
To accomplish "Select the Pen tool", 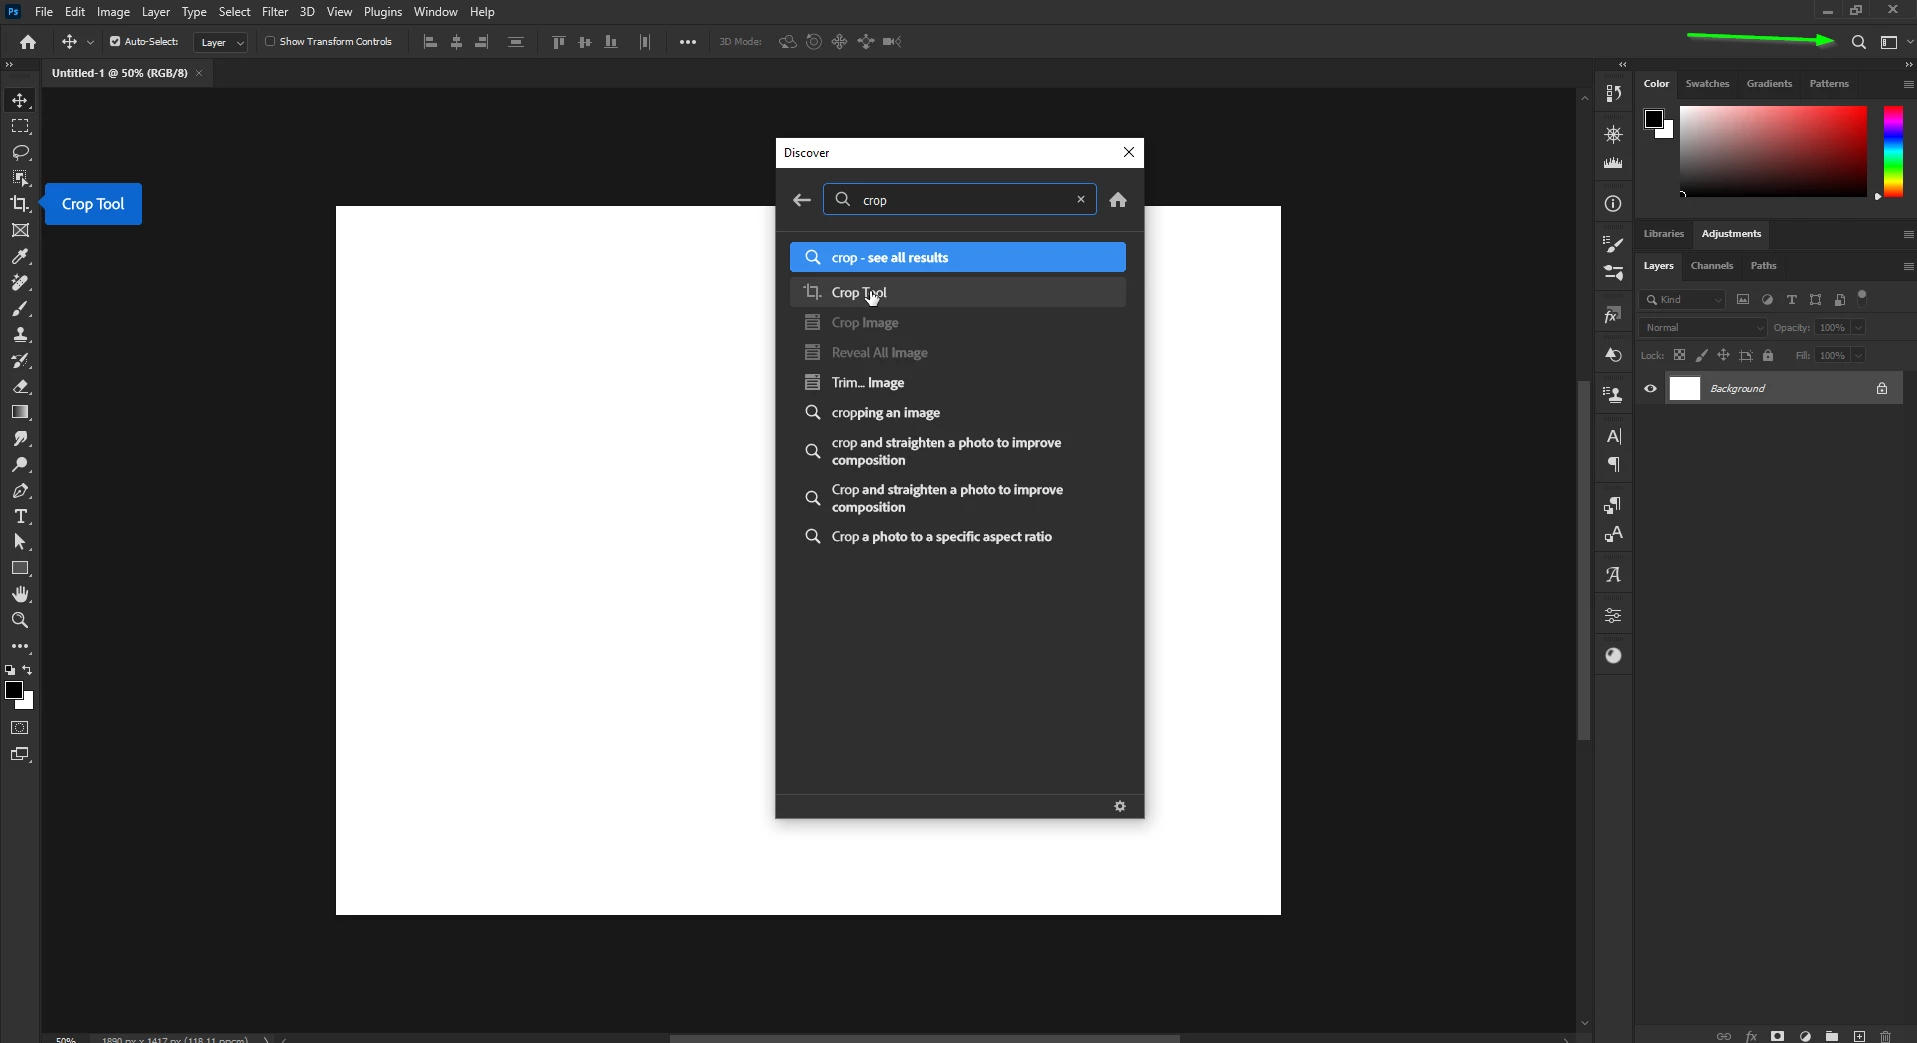I will point(20,490).
